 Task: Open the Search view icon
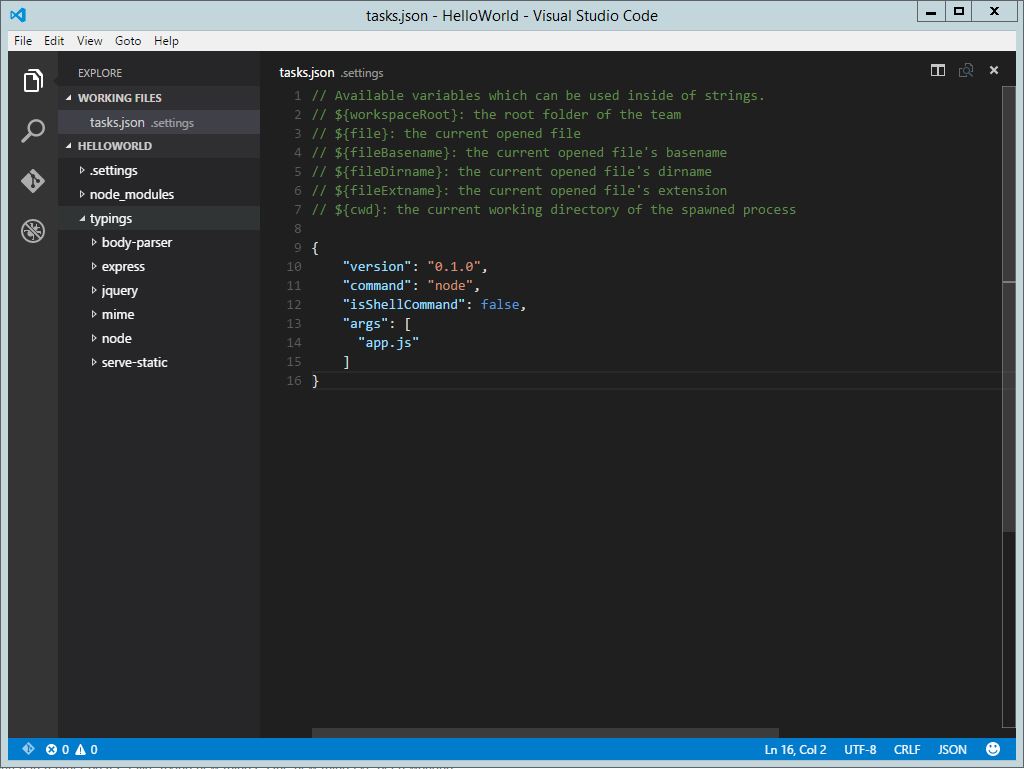pos(33,131)
